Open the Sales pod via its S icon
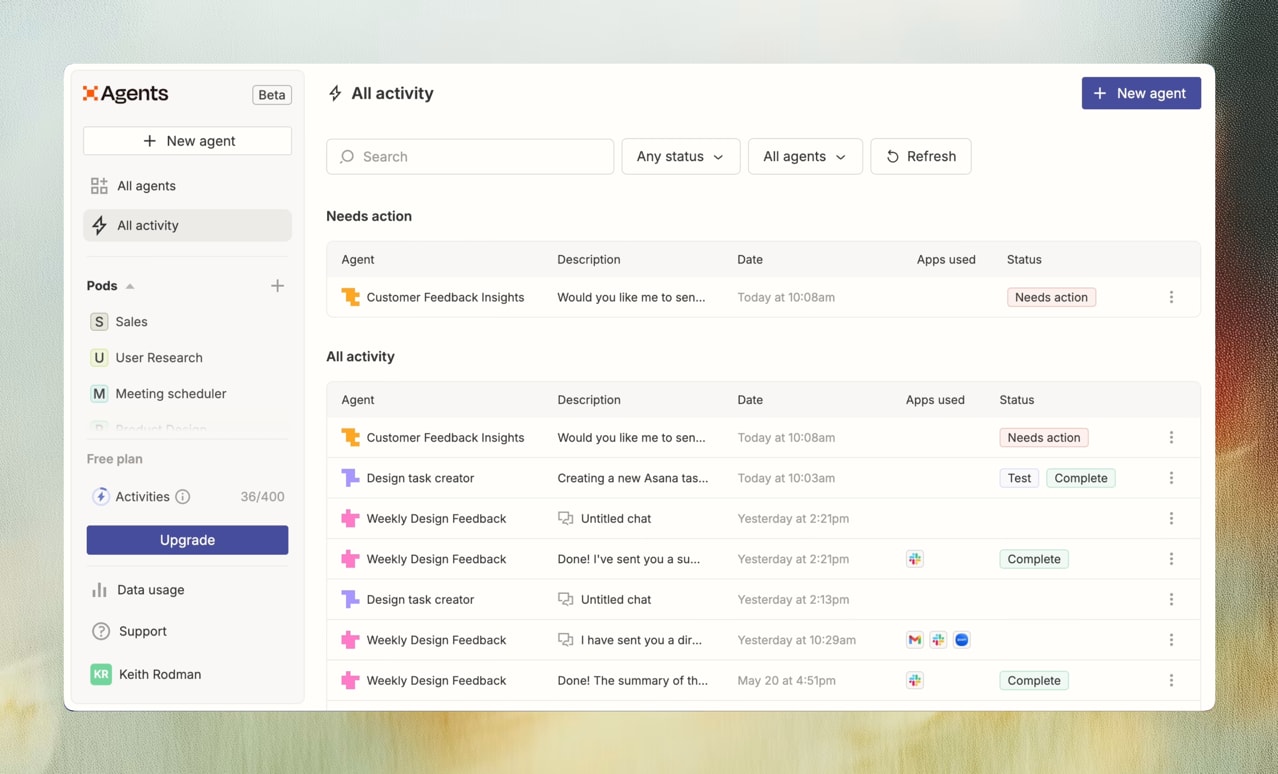 tap(99, 321)
